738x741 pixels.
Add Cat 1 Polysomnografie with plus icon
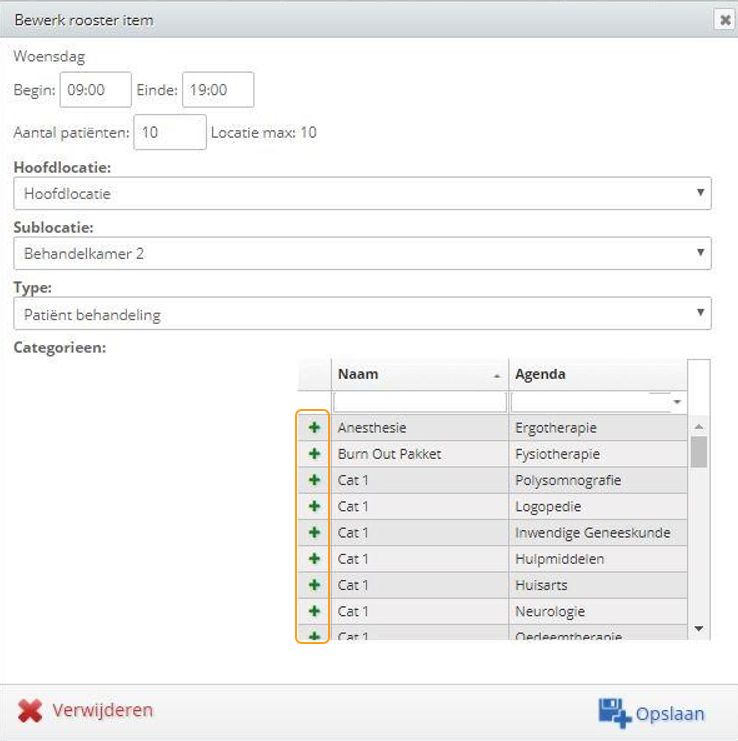[314, 480]
